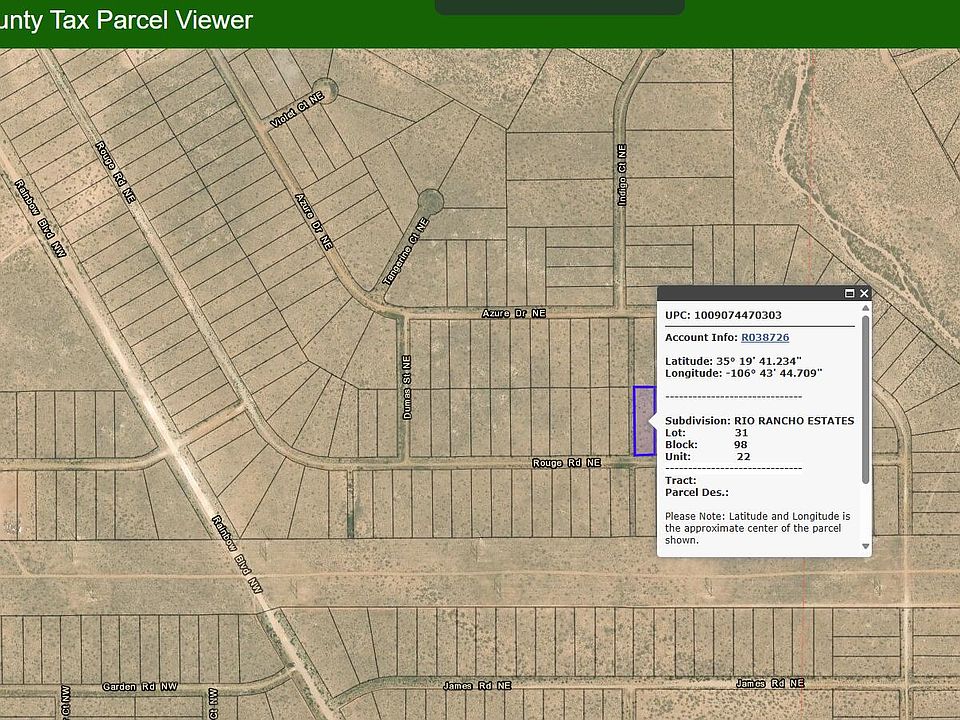Click the UPC number in popup
Screen dimensions: 960x720
click(738, 316)
